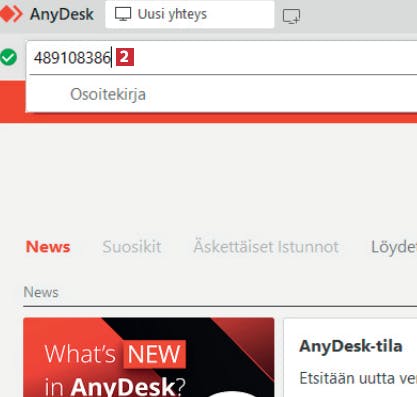Click the AnyDesk-tila status card
Image resolution: width=417 pixels, height=397 pixels.
click(350, 358)
